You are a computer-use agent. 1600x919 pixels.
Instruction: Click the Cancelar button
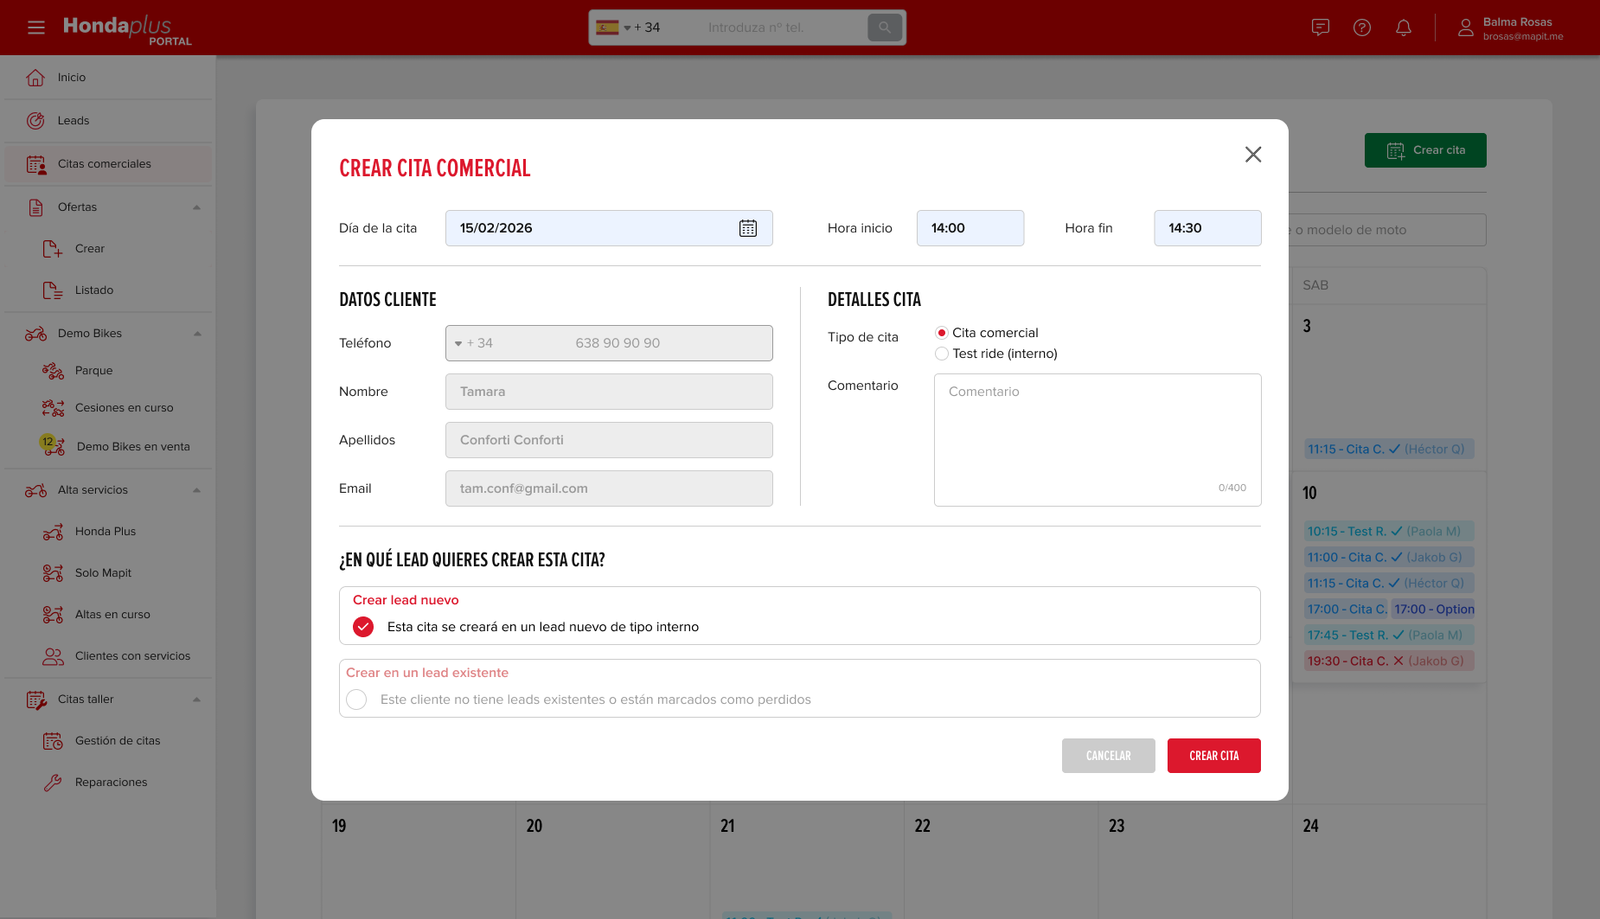click(1108, 756)
